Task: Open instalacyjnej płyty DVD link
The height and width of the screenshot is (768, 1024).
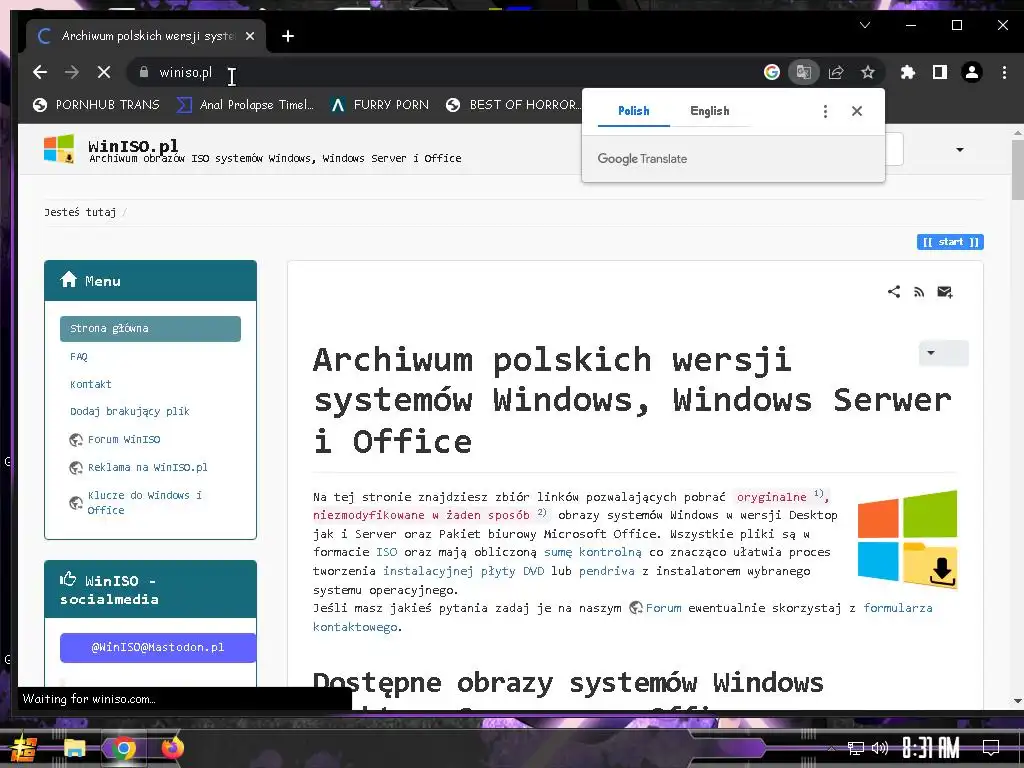Action: [x=463, y=571]
